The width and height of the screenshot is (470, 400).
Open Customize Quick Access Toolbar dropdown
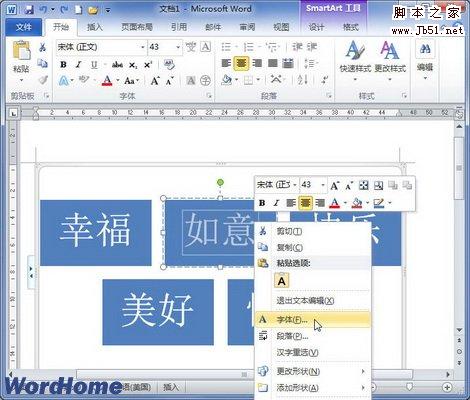point(108,10)
